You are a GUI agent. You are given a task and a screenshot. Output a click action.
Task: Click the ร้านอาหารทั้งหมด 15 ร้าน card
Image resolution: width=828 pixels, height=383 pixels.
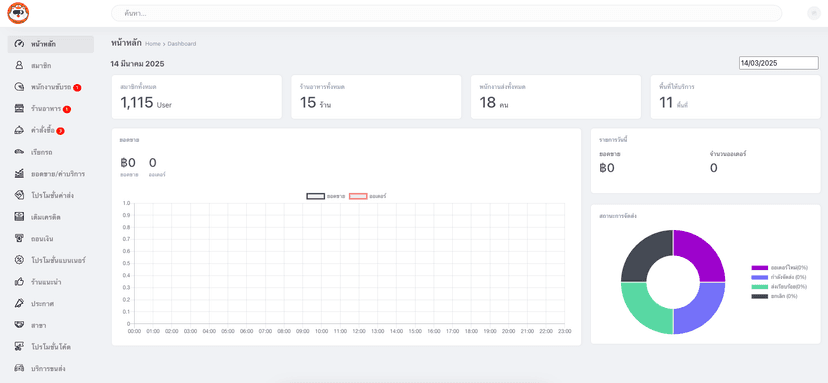tap(376, 97)
